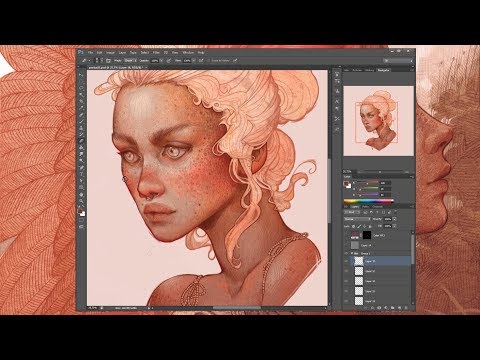Open the eraser Opacity slider arrow
This screenshot has height=360, width=480.
click(161, 61)
